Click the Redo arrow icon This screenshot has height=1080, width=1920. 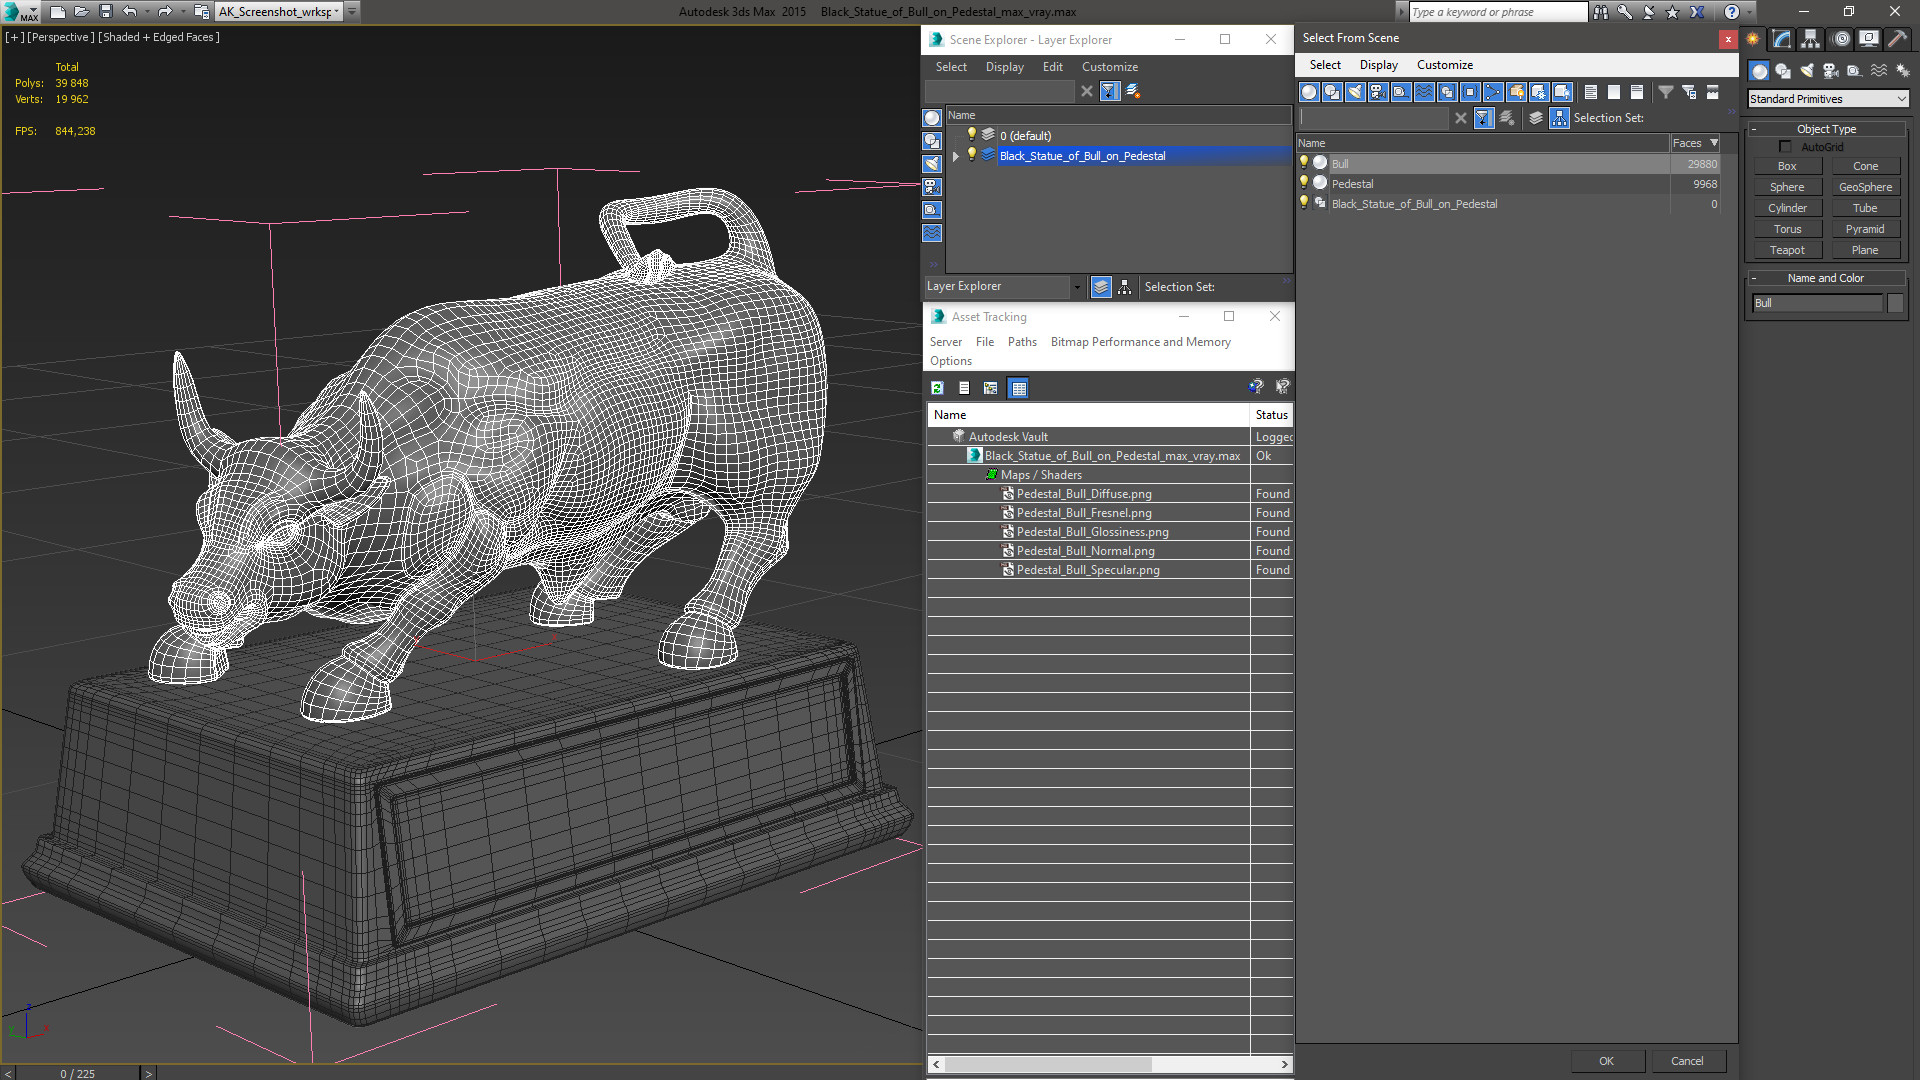(165, 12)
